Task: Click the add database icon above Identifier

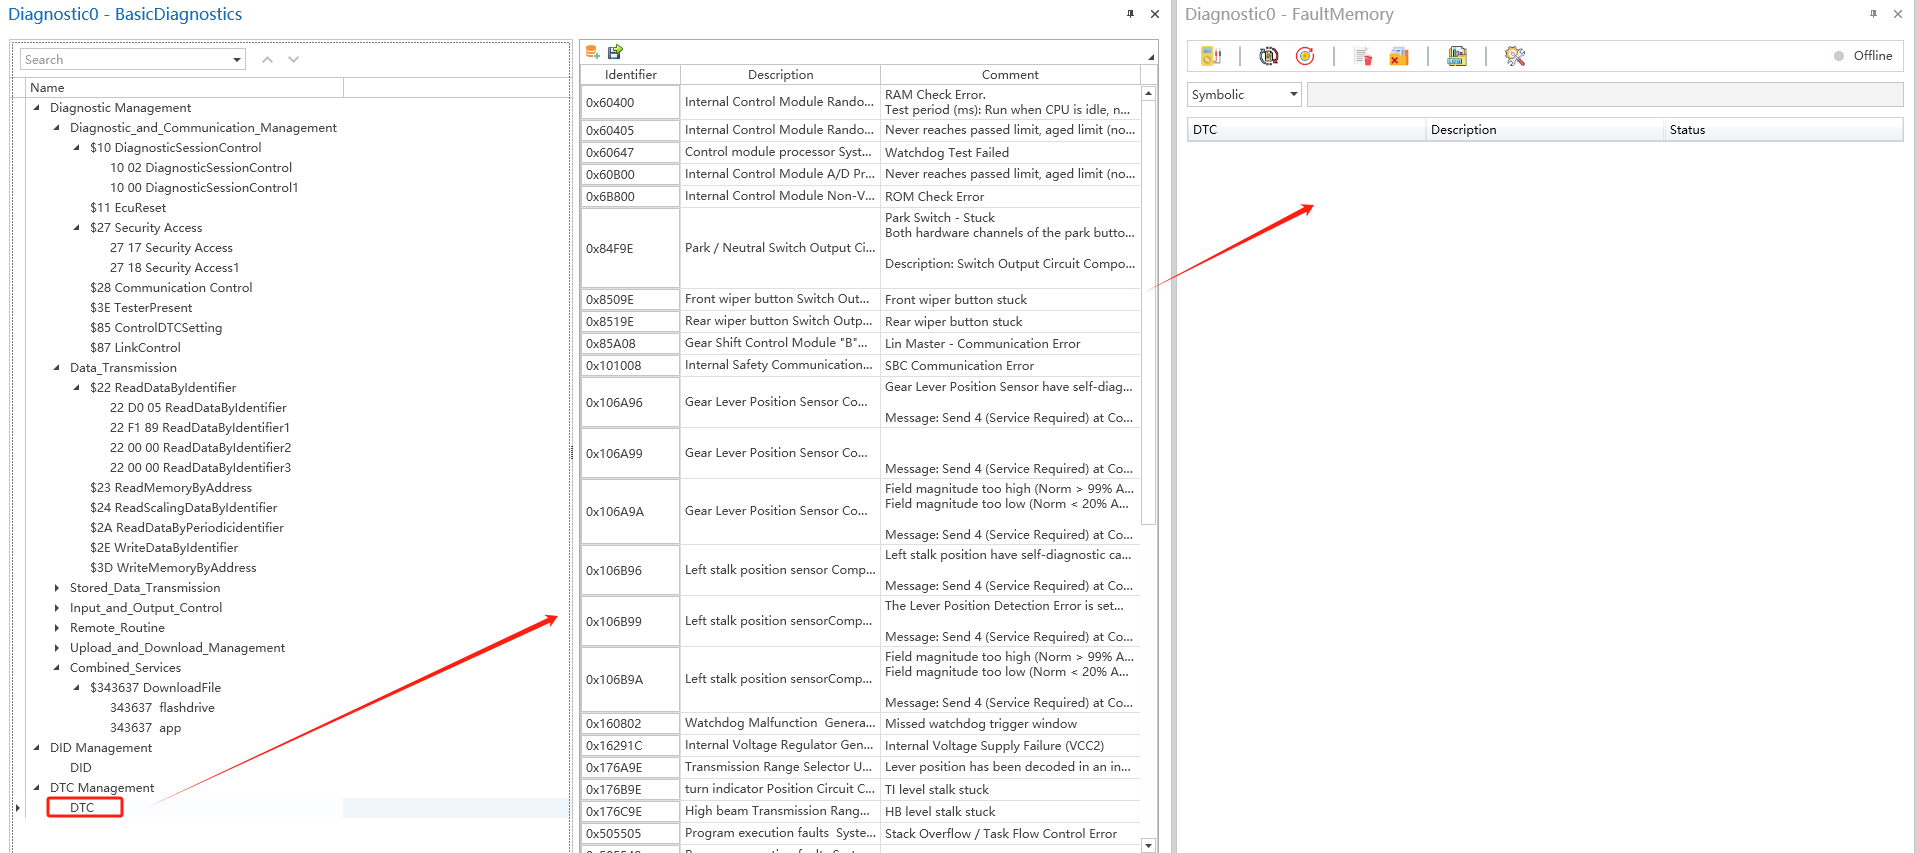Action: [592, 51]
